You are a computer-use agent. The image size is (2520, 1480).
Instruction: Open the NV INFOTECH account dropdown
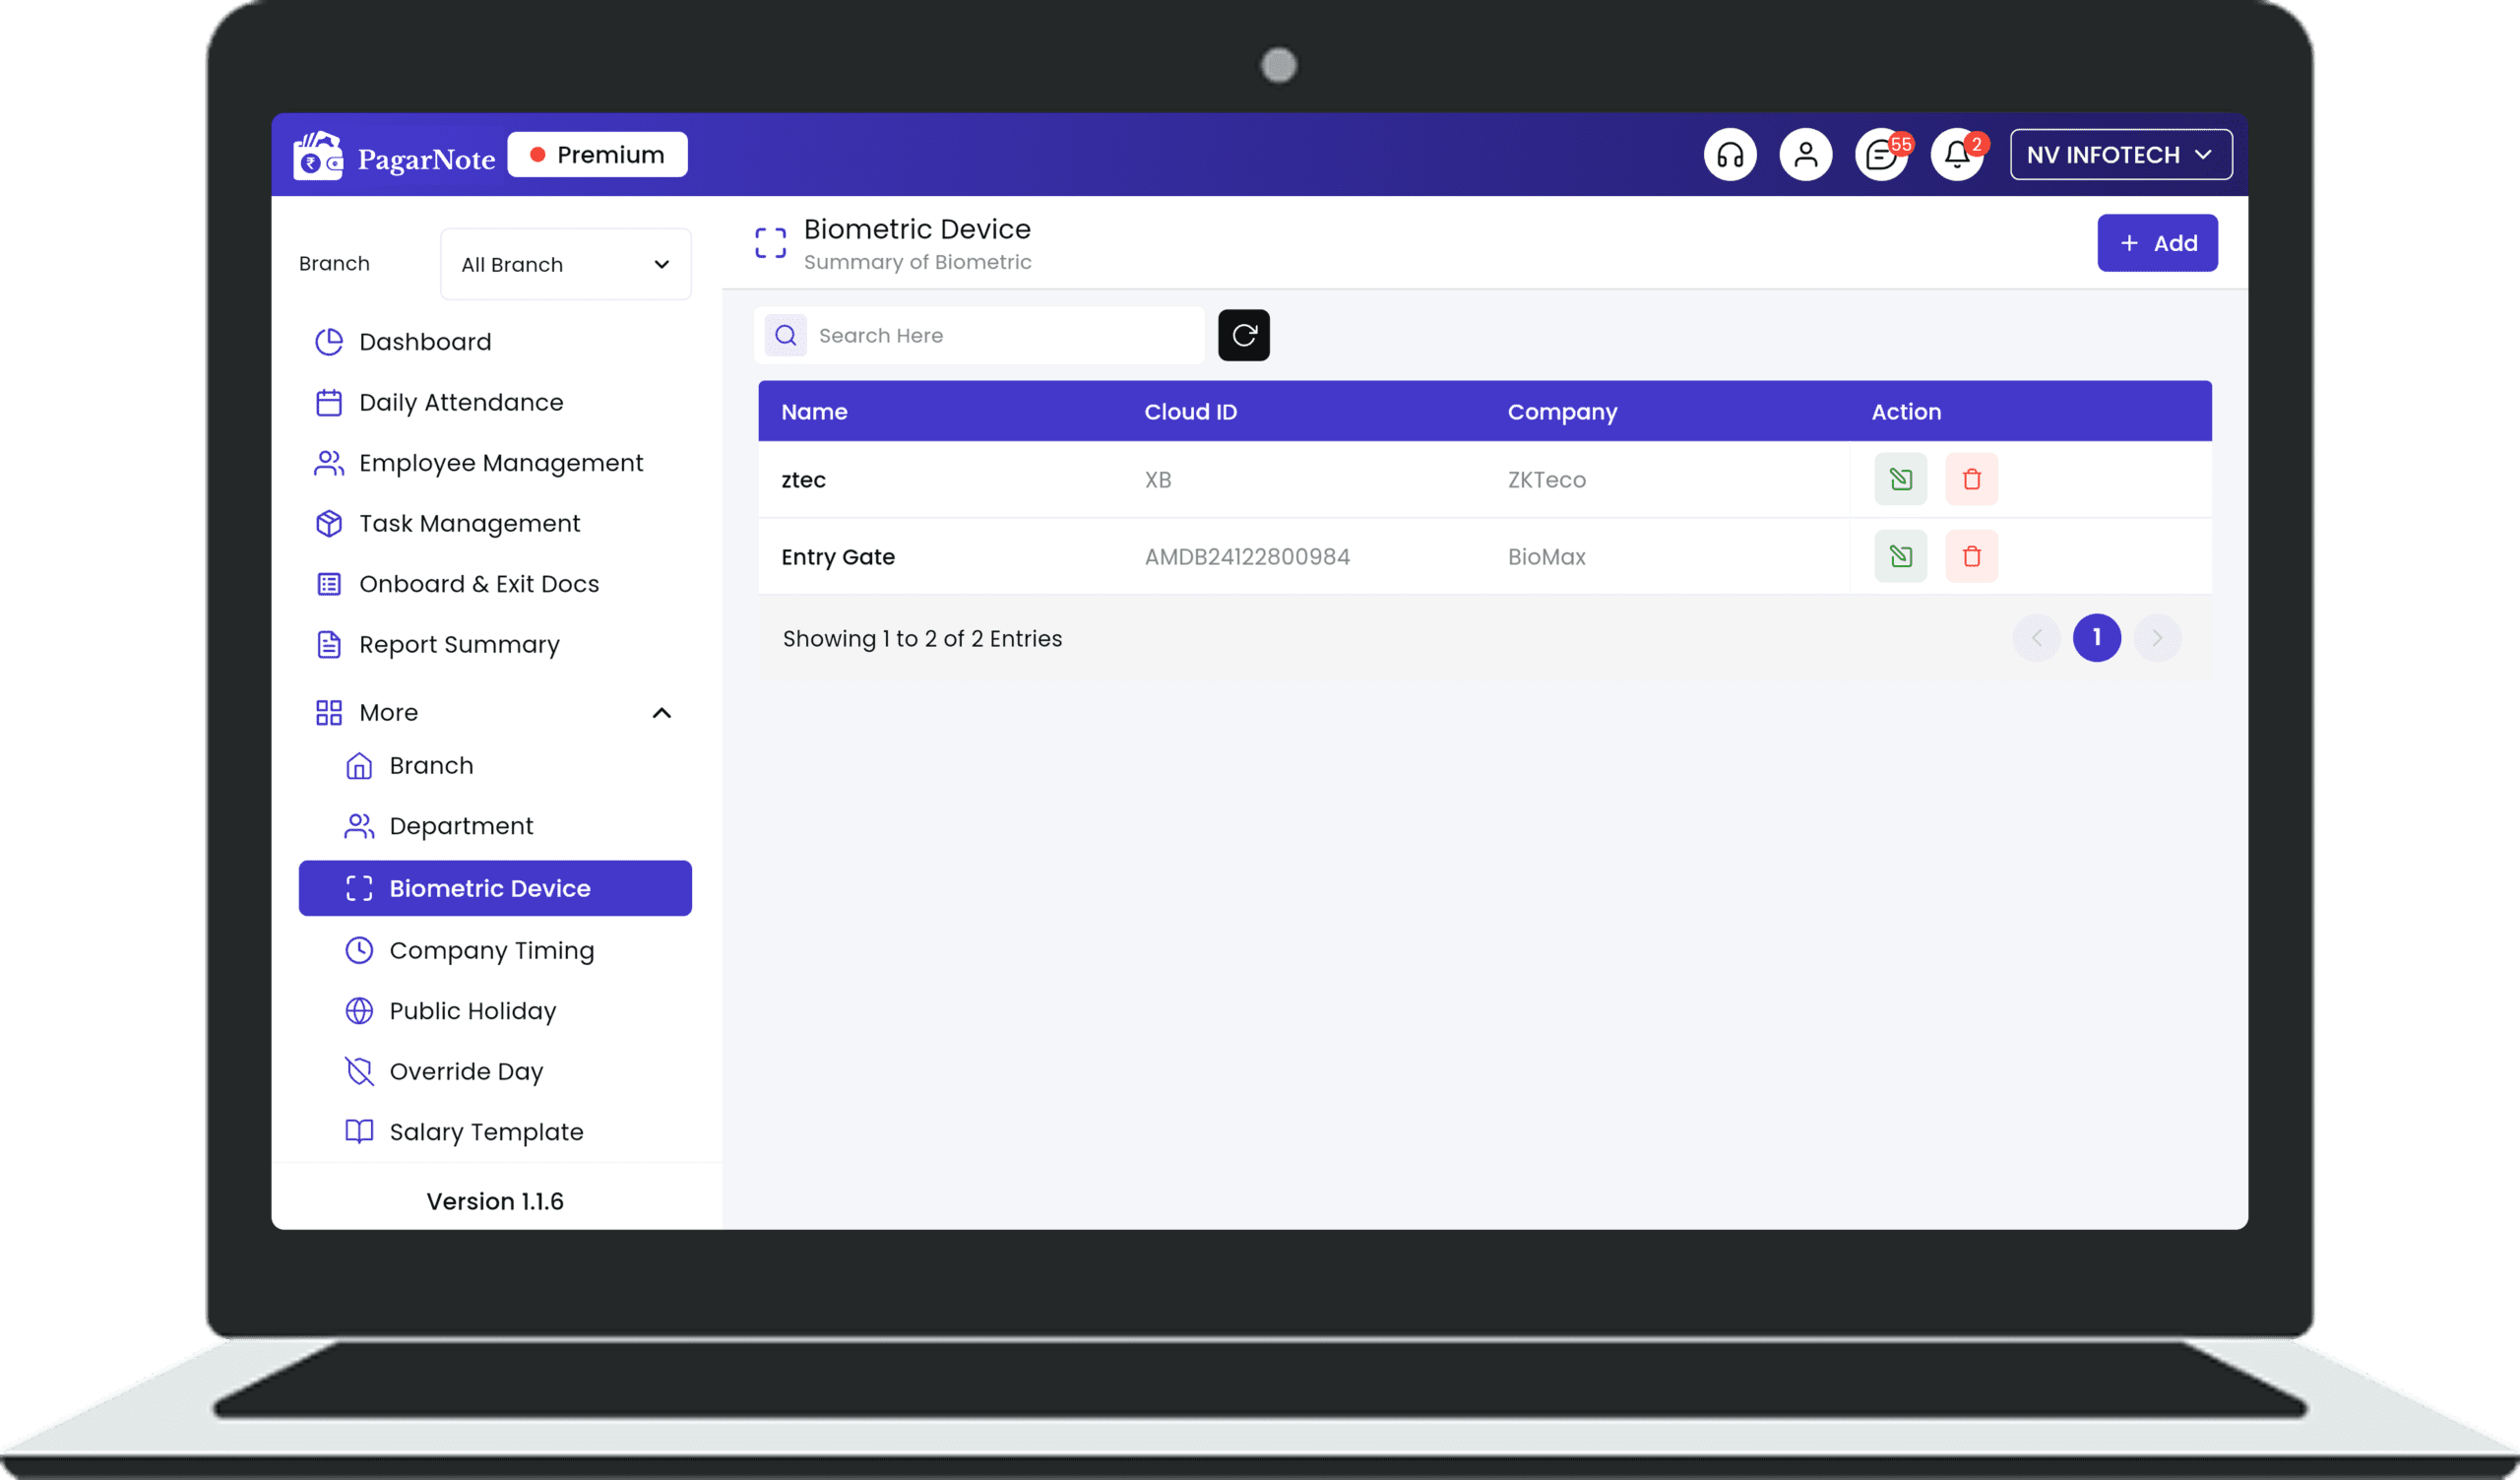click(2121, 155)
